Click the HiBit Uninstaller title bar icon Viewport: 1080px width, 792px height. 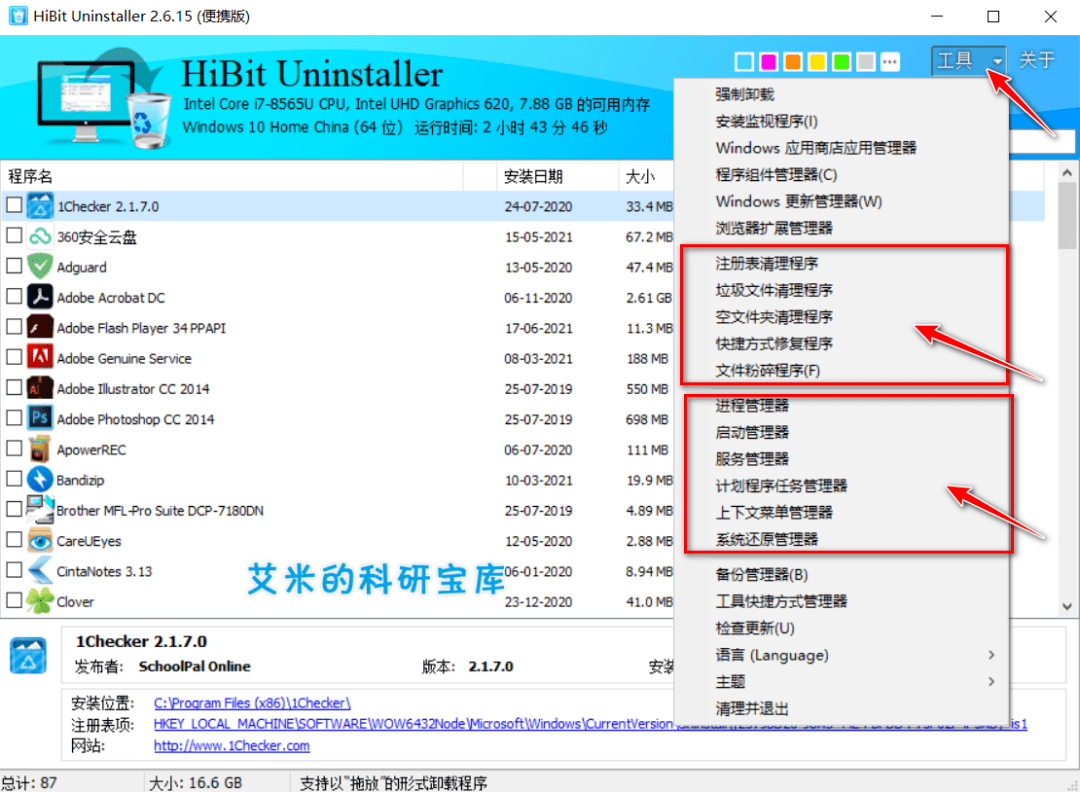(18, 16)
